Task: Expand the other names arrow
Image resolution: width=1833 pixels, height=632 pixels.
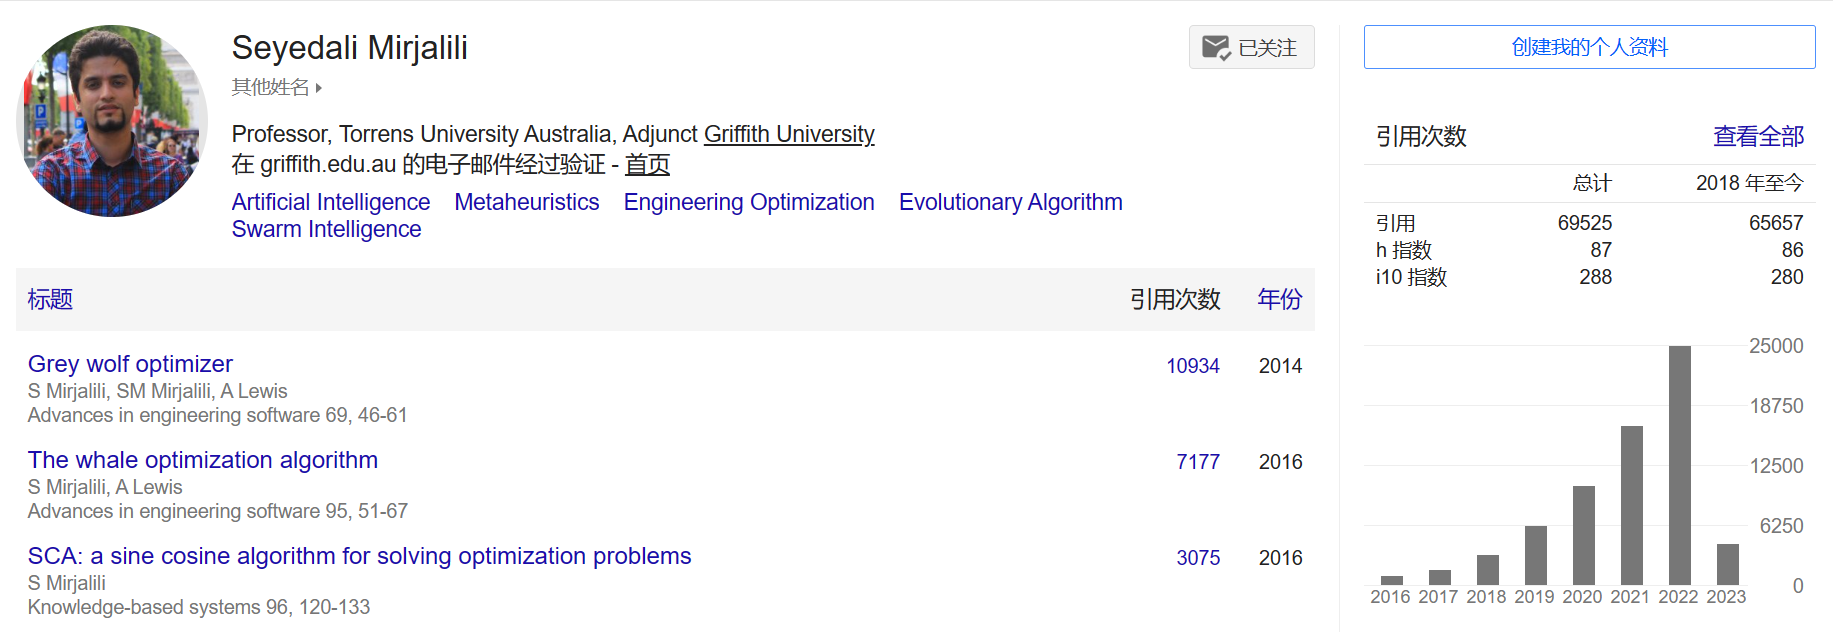Action: point(318,88)
